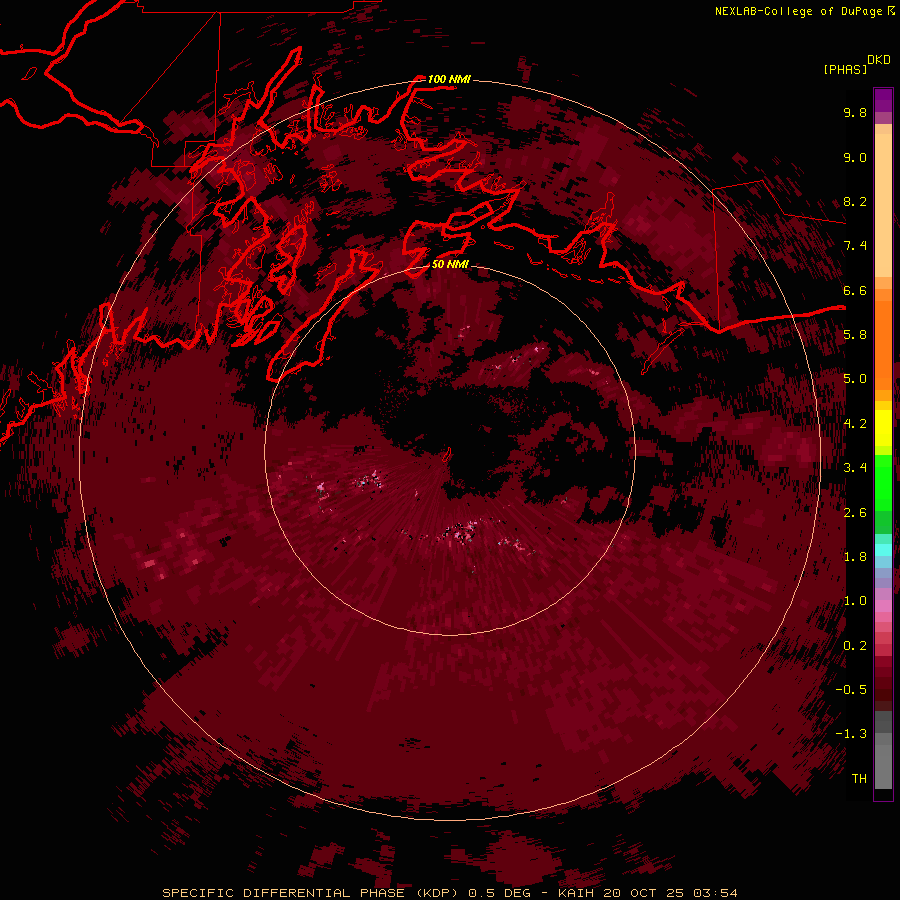Click the 1.0 scale value

[x=855, y=601]
